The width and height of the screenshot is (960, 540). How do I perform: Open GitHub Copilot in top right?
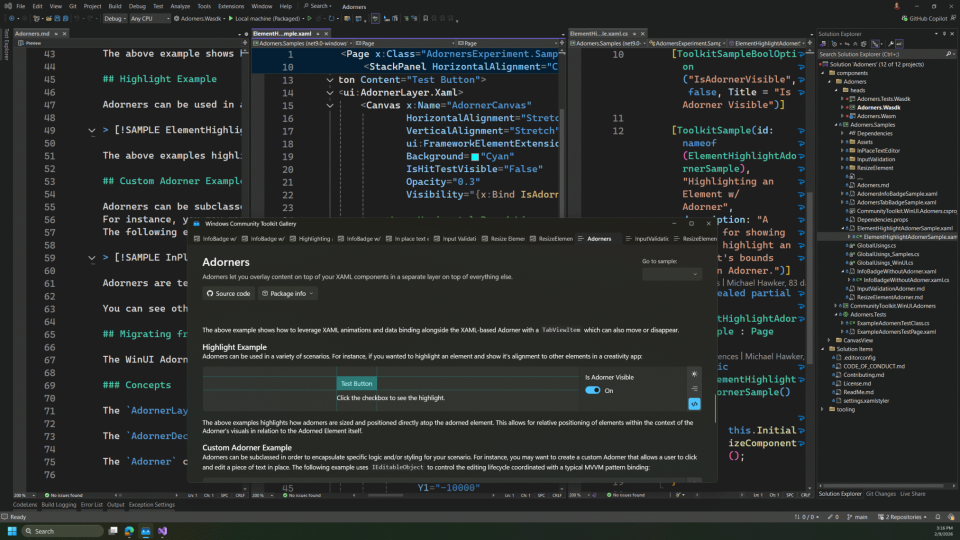click(925, 18)
